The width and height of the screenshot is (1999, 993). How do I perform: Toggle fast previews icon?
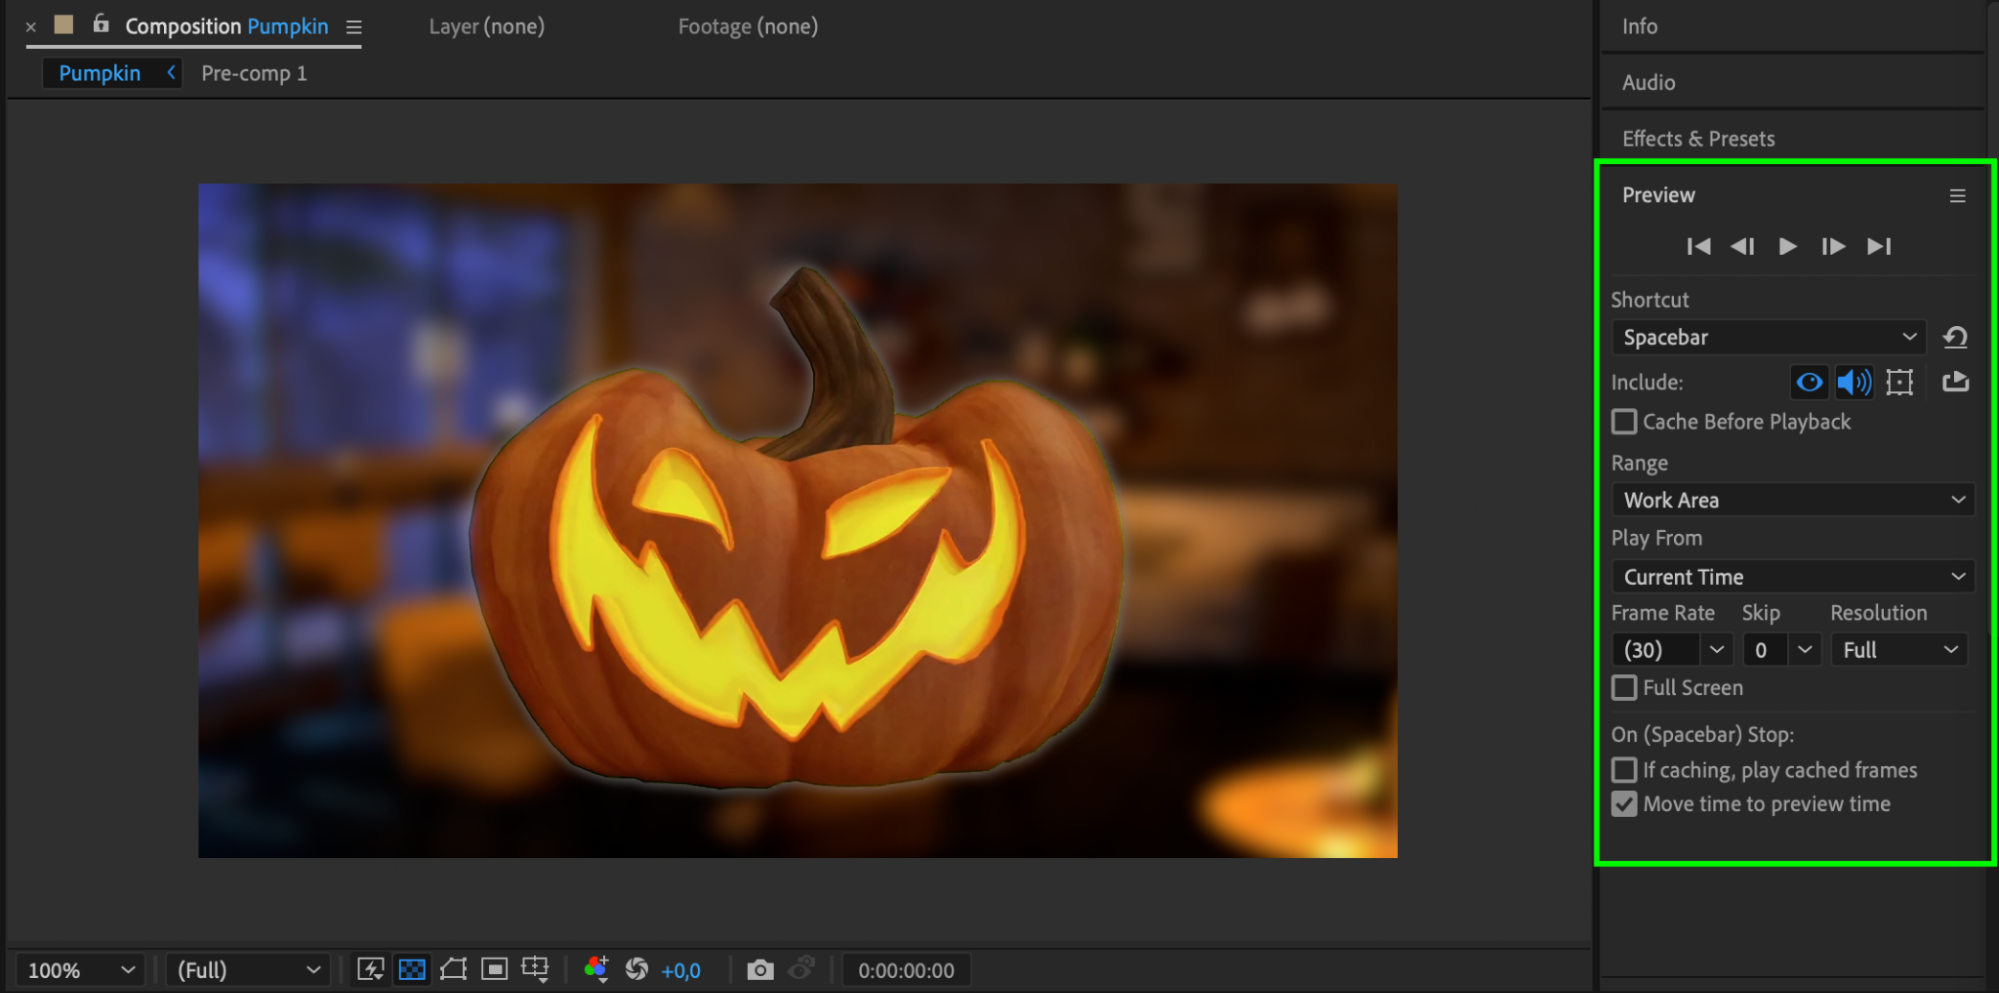pyautogui.click(x=370, y=969)
